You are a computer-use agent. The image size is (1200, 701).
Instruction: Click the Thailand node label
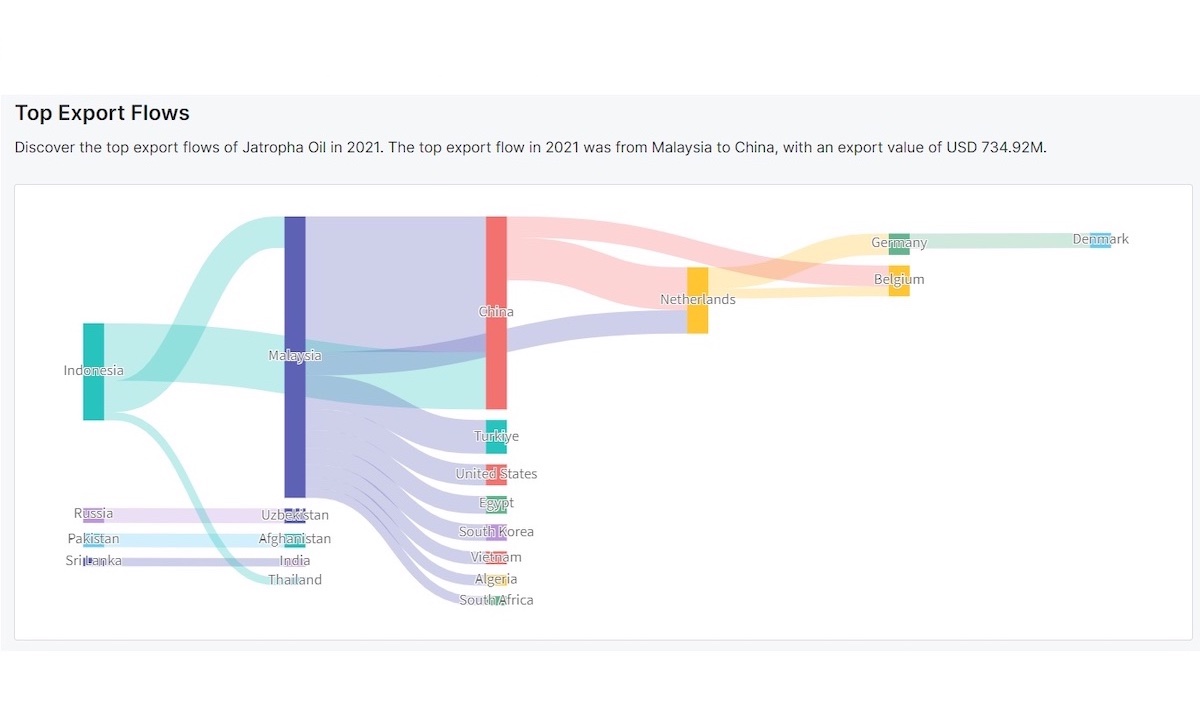tap(295, 580)
